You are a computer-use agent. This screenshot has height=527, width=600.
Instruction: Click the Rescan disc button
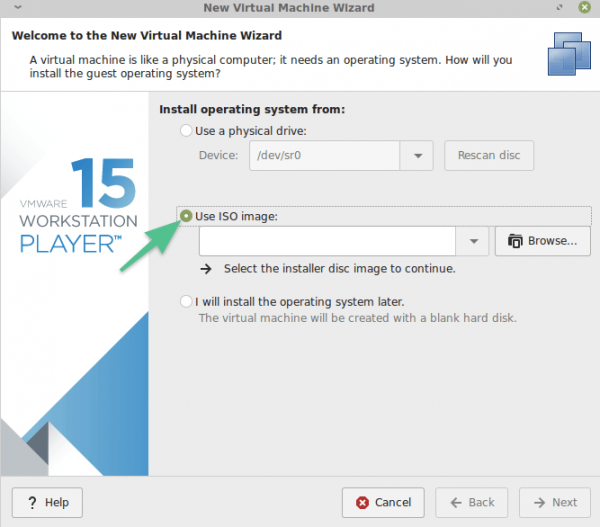489,155
